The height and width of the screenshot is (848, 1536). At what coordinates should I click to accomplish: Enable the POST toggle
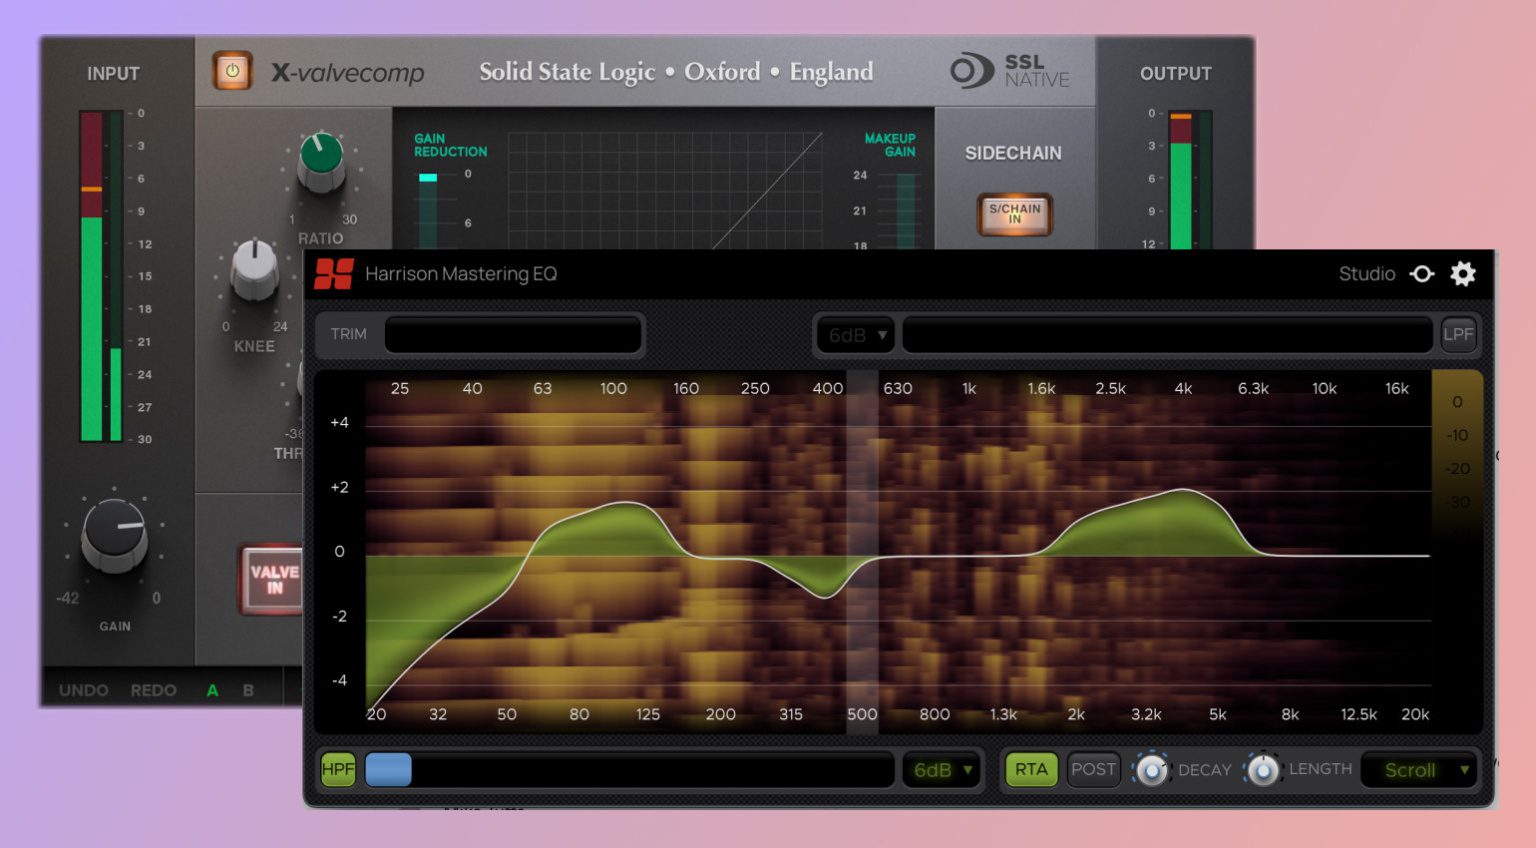1092,769
